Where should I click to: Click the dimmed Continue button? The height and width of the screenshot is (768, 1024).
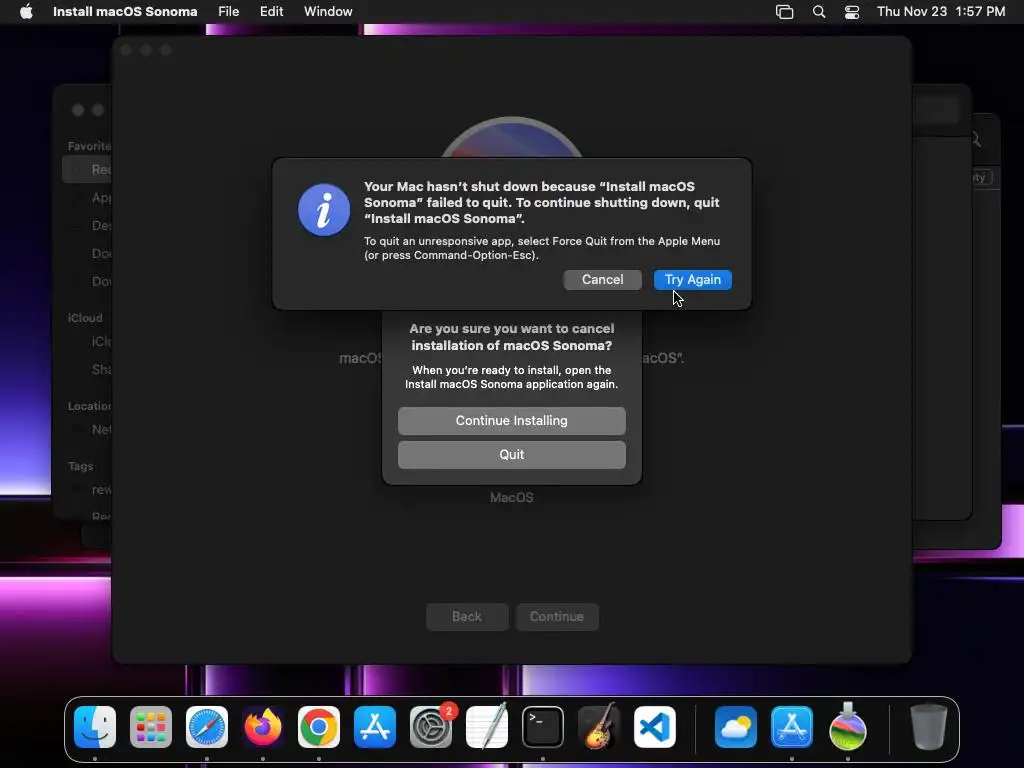(x=556, y=616)
